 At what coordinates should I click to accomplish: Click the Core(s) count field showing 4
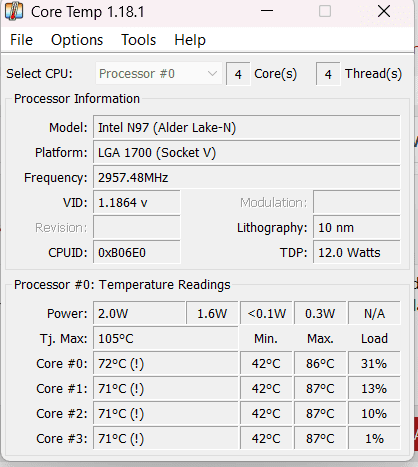(x=238, y=74)
